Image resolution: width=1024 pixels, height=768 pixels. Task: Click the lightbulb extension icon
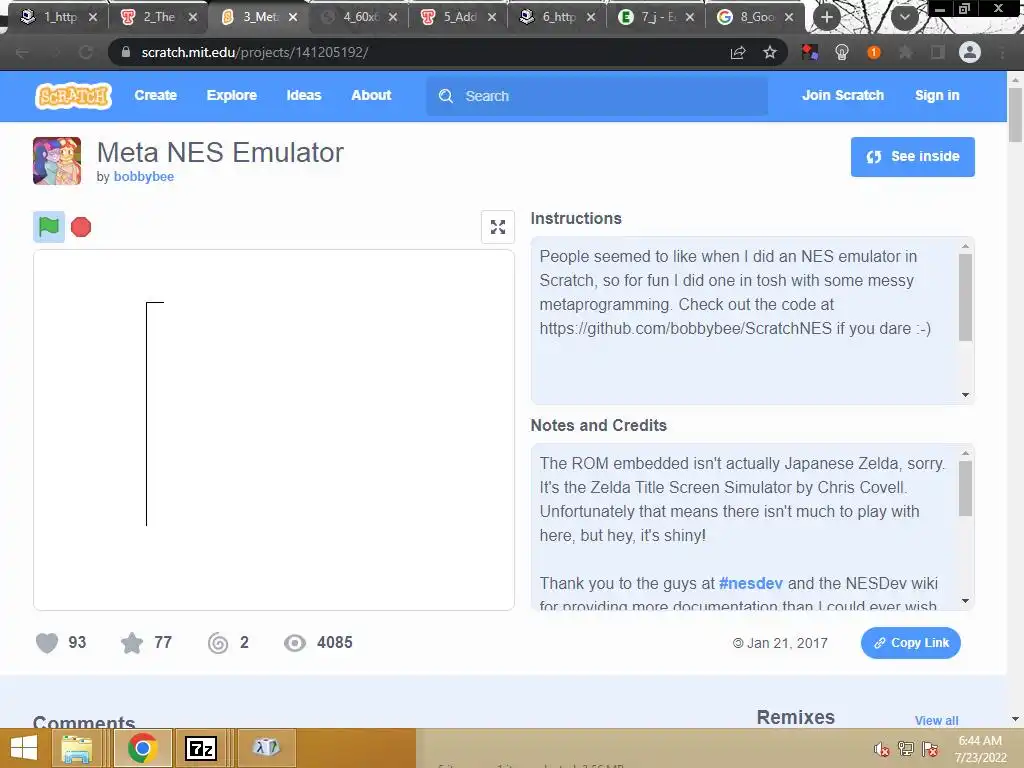click(842, 52)
